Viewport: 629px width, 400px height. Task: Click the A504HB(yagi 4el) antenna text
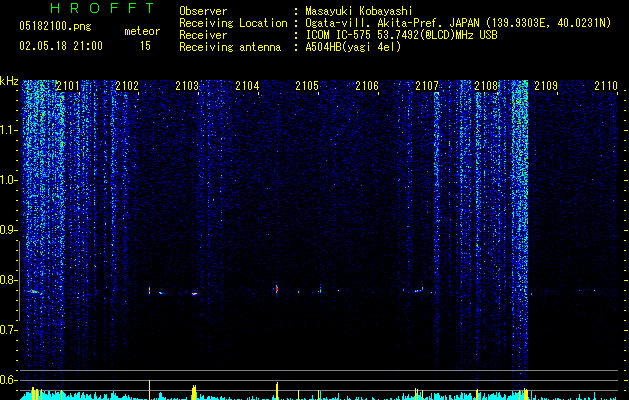point(353,47)
